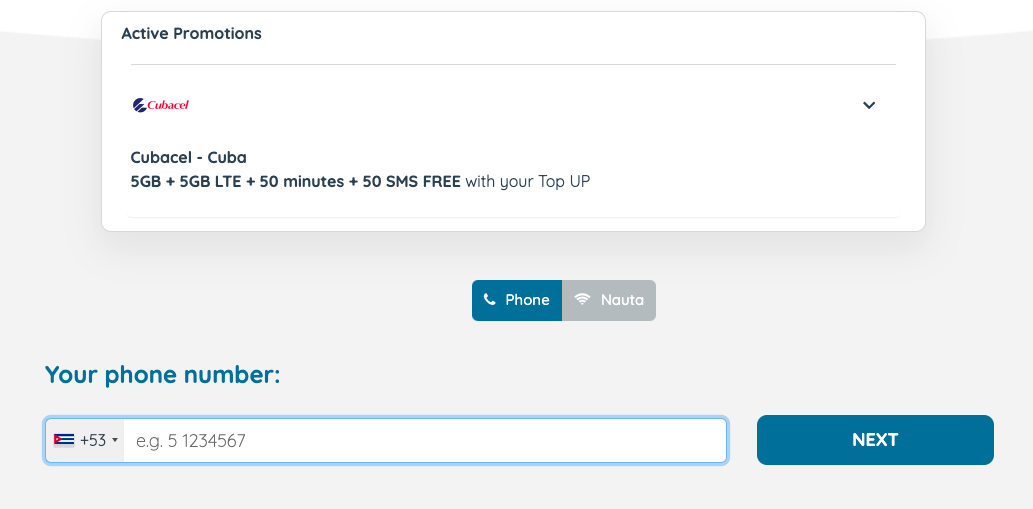Click the Cubacel - Cuba title
1033x509 pixels.
(x=188, y=157)
